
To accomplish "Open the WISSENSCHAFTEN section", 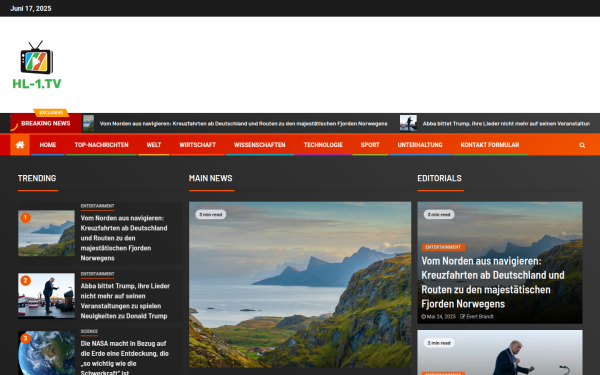I will coord(260,145).
